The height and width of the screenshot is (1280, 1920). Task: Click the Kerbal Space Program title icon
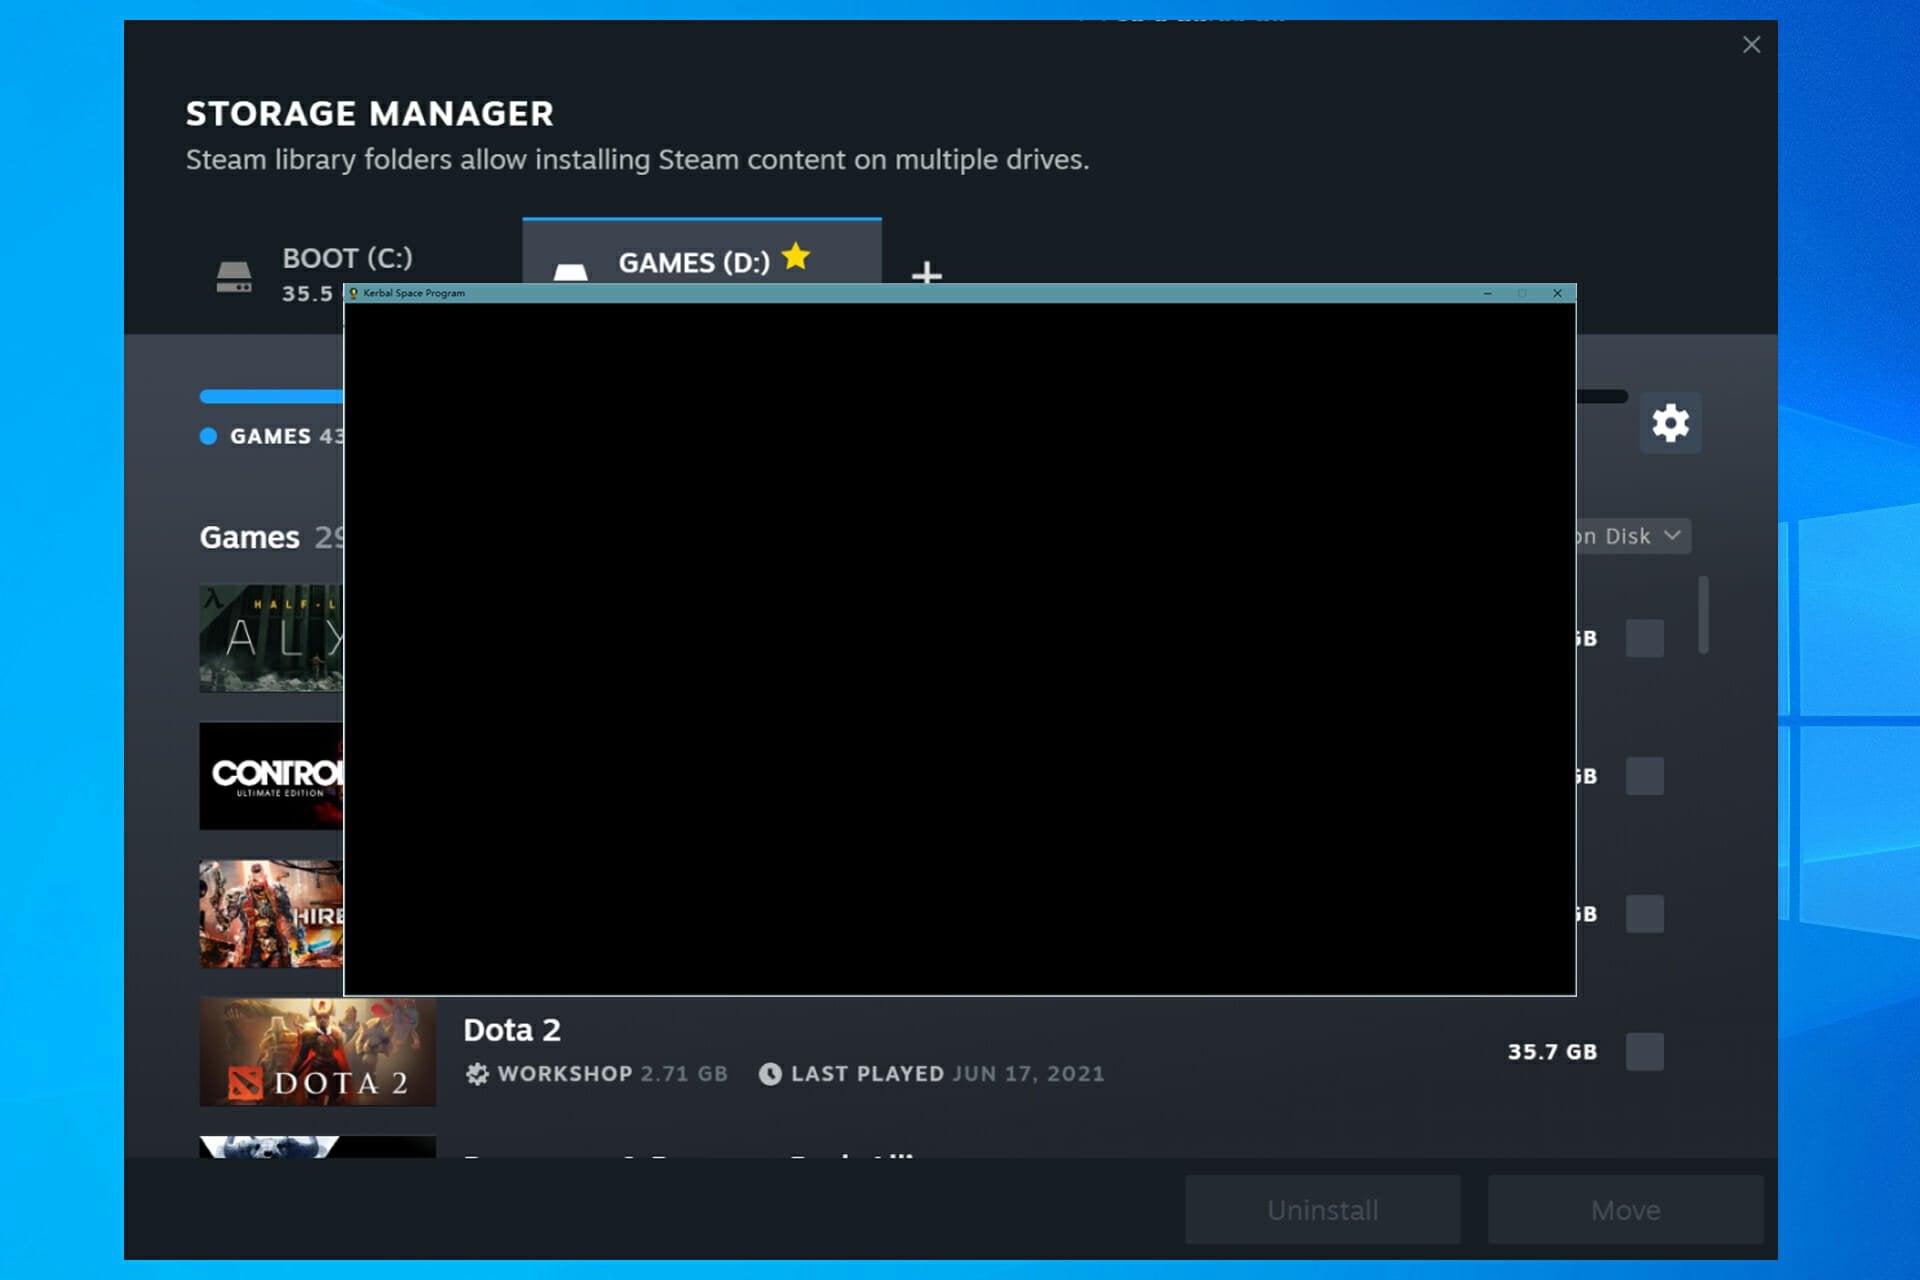pos(353,293)
